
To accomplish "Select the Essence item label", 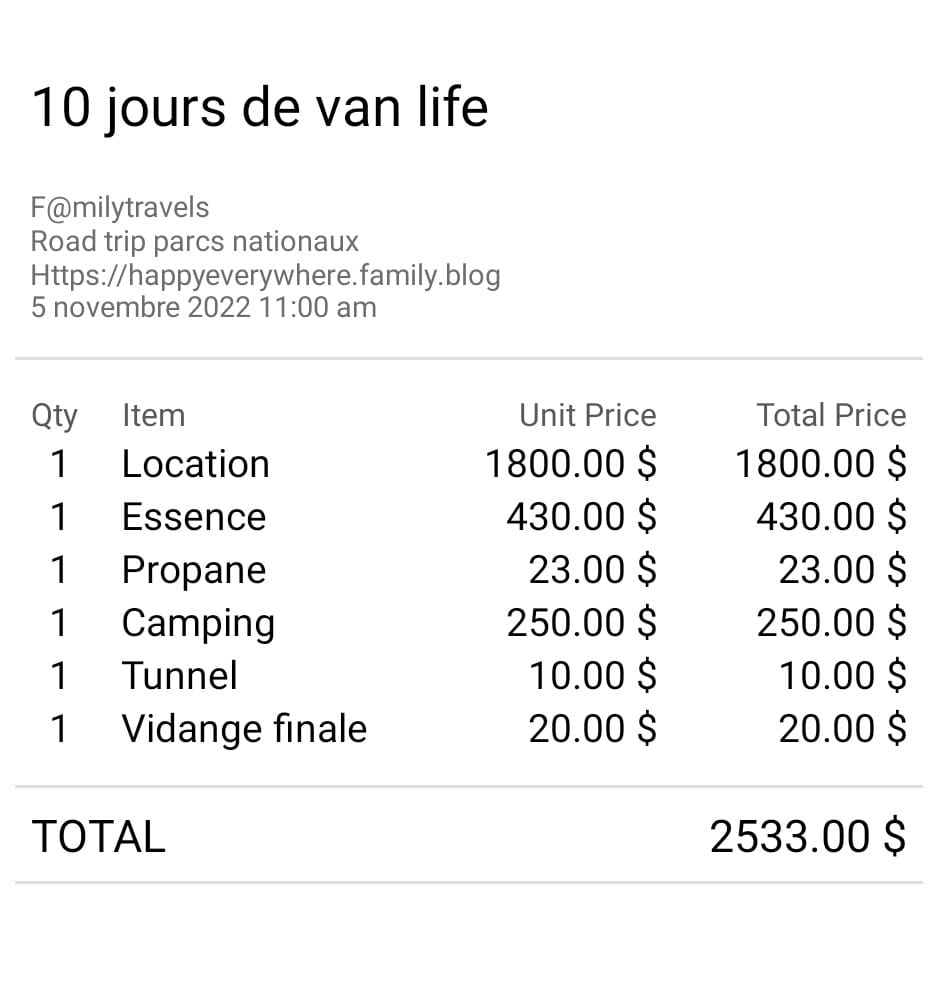I will coord(193,517).
